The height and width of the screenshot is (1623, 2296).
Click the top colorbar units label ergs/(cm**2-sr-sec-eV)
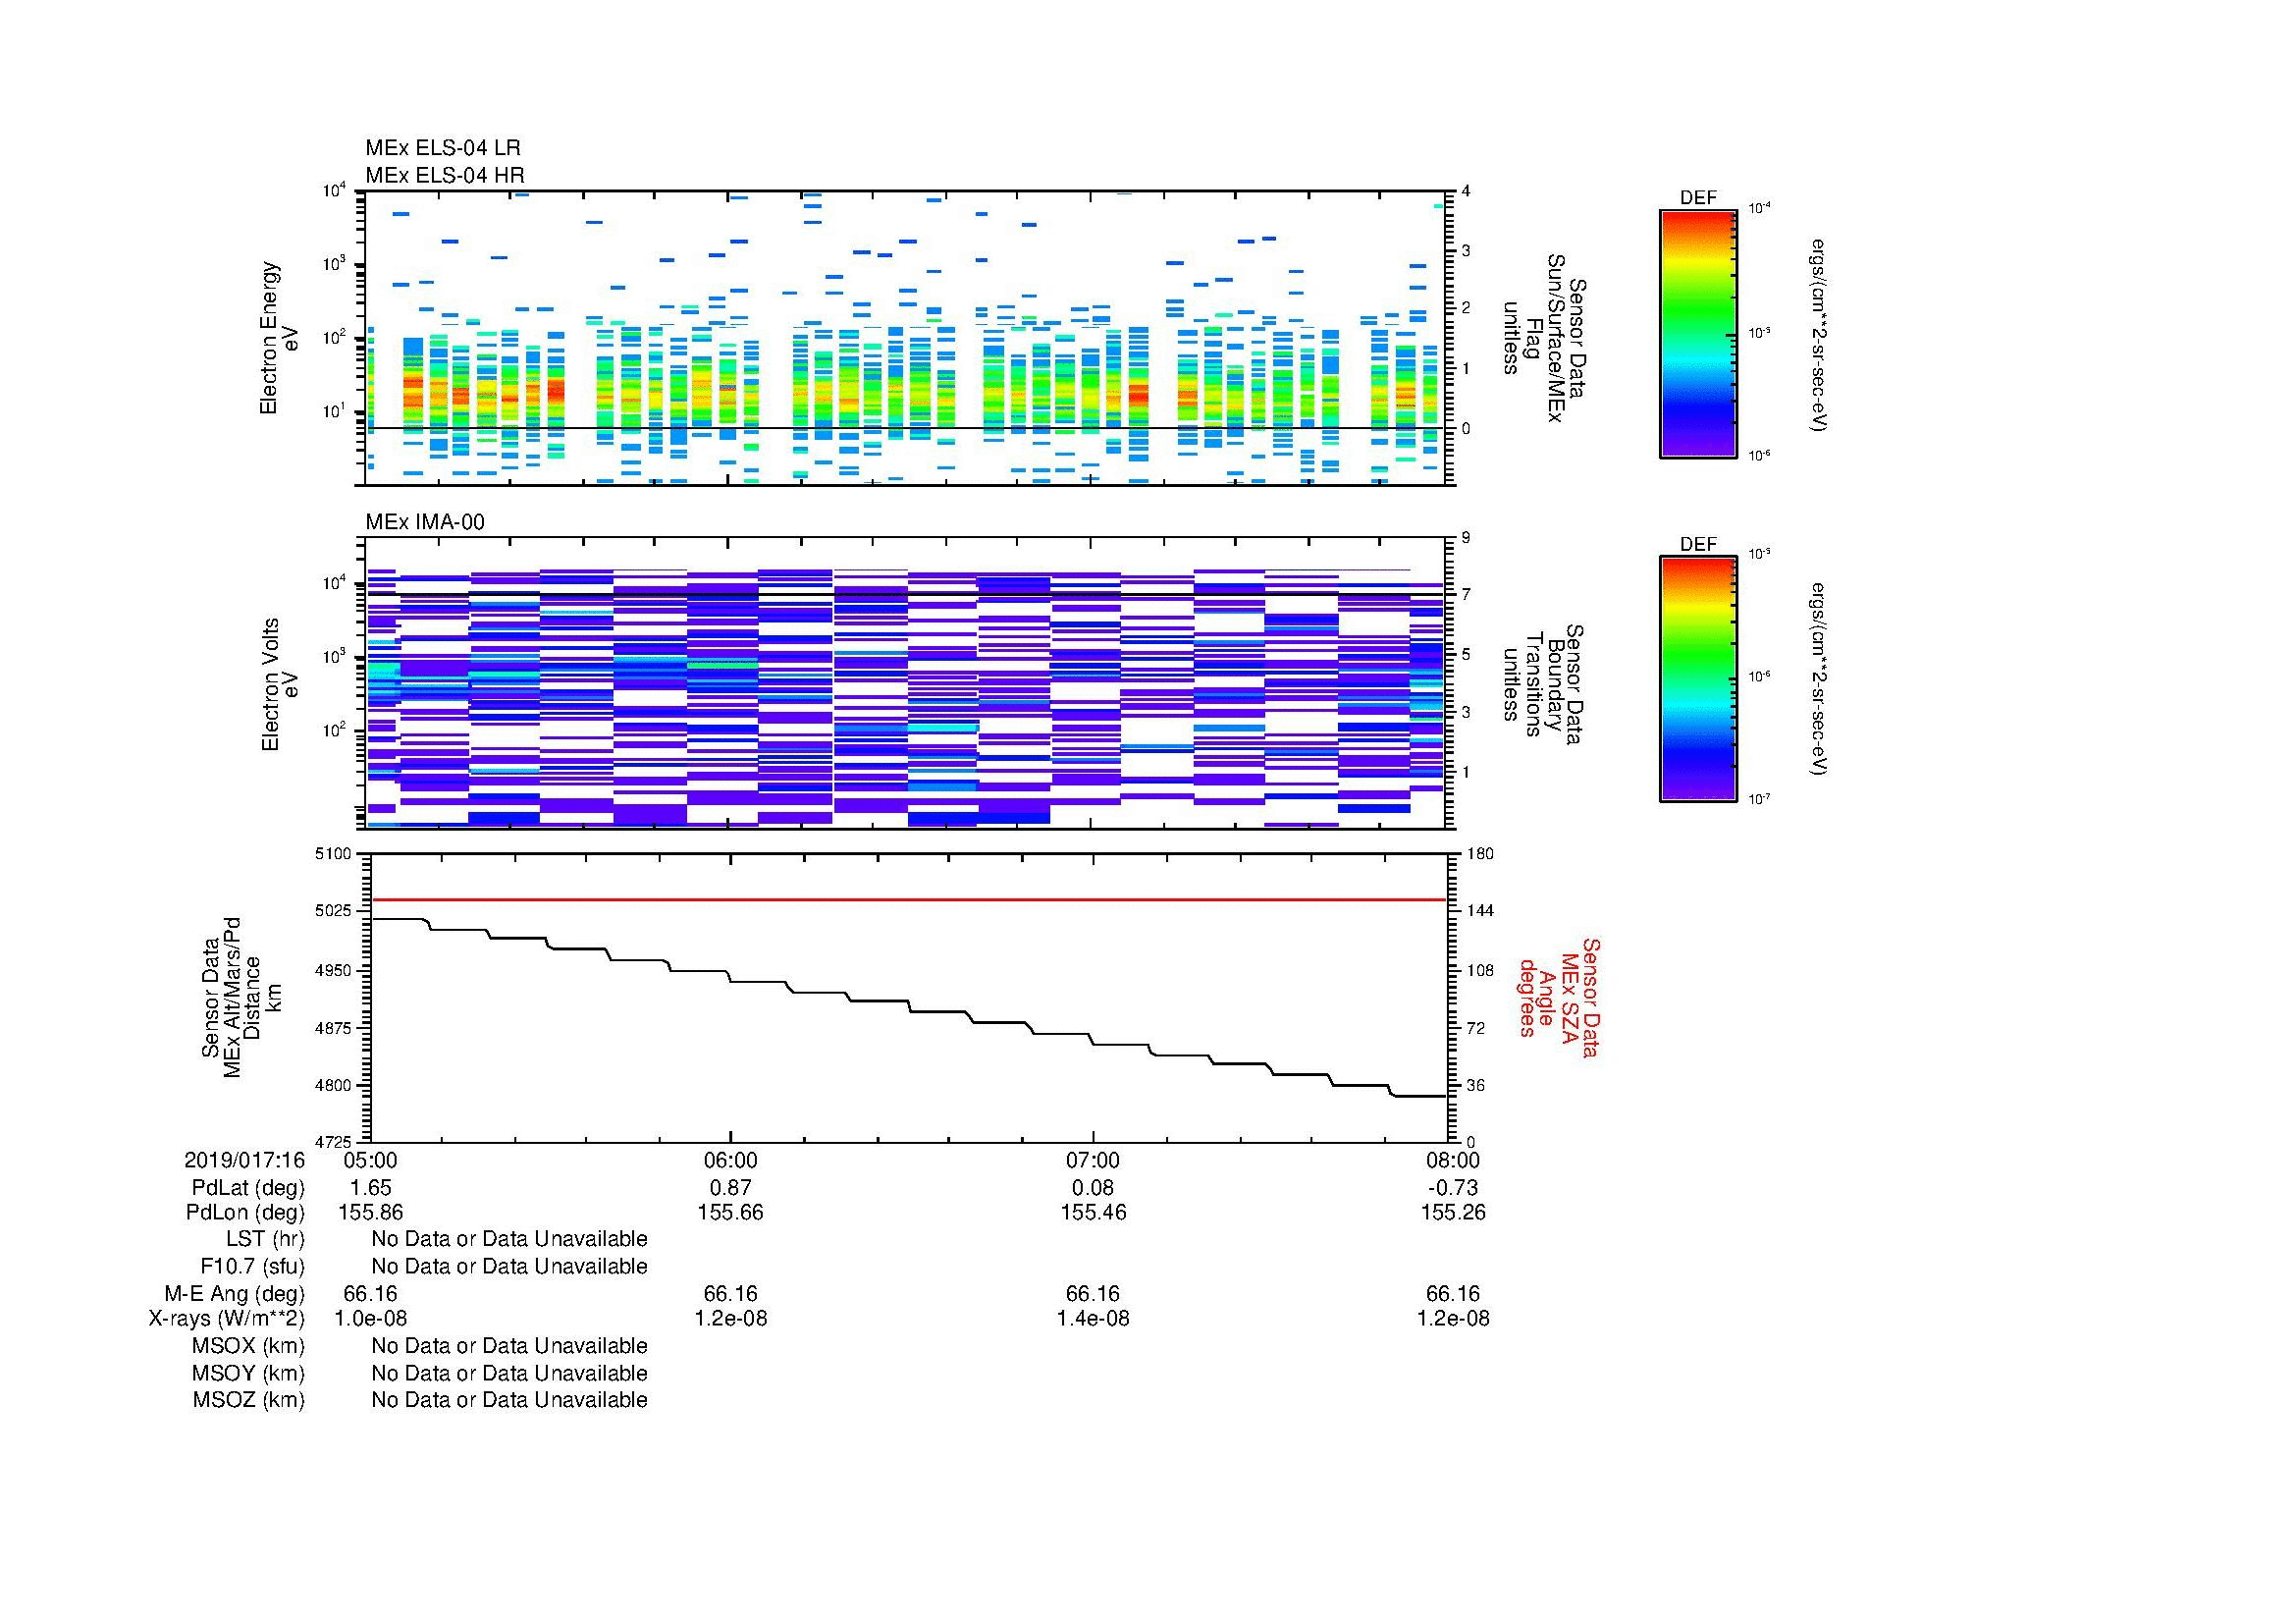click(1821, 335)
